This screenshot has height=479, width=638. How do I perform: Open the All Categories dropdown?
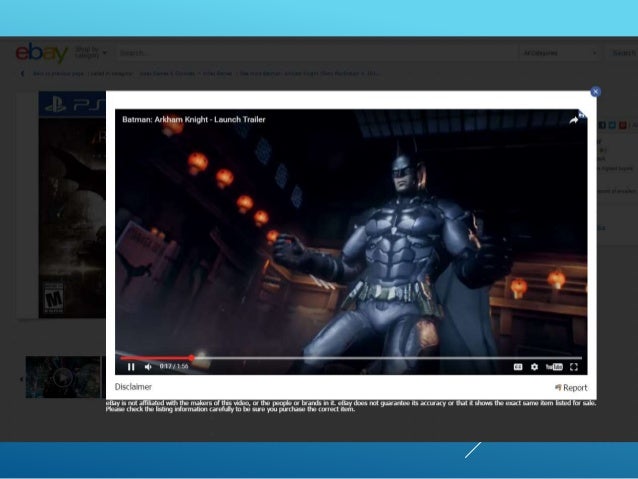pos(559,53)
